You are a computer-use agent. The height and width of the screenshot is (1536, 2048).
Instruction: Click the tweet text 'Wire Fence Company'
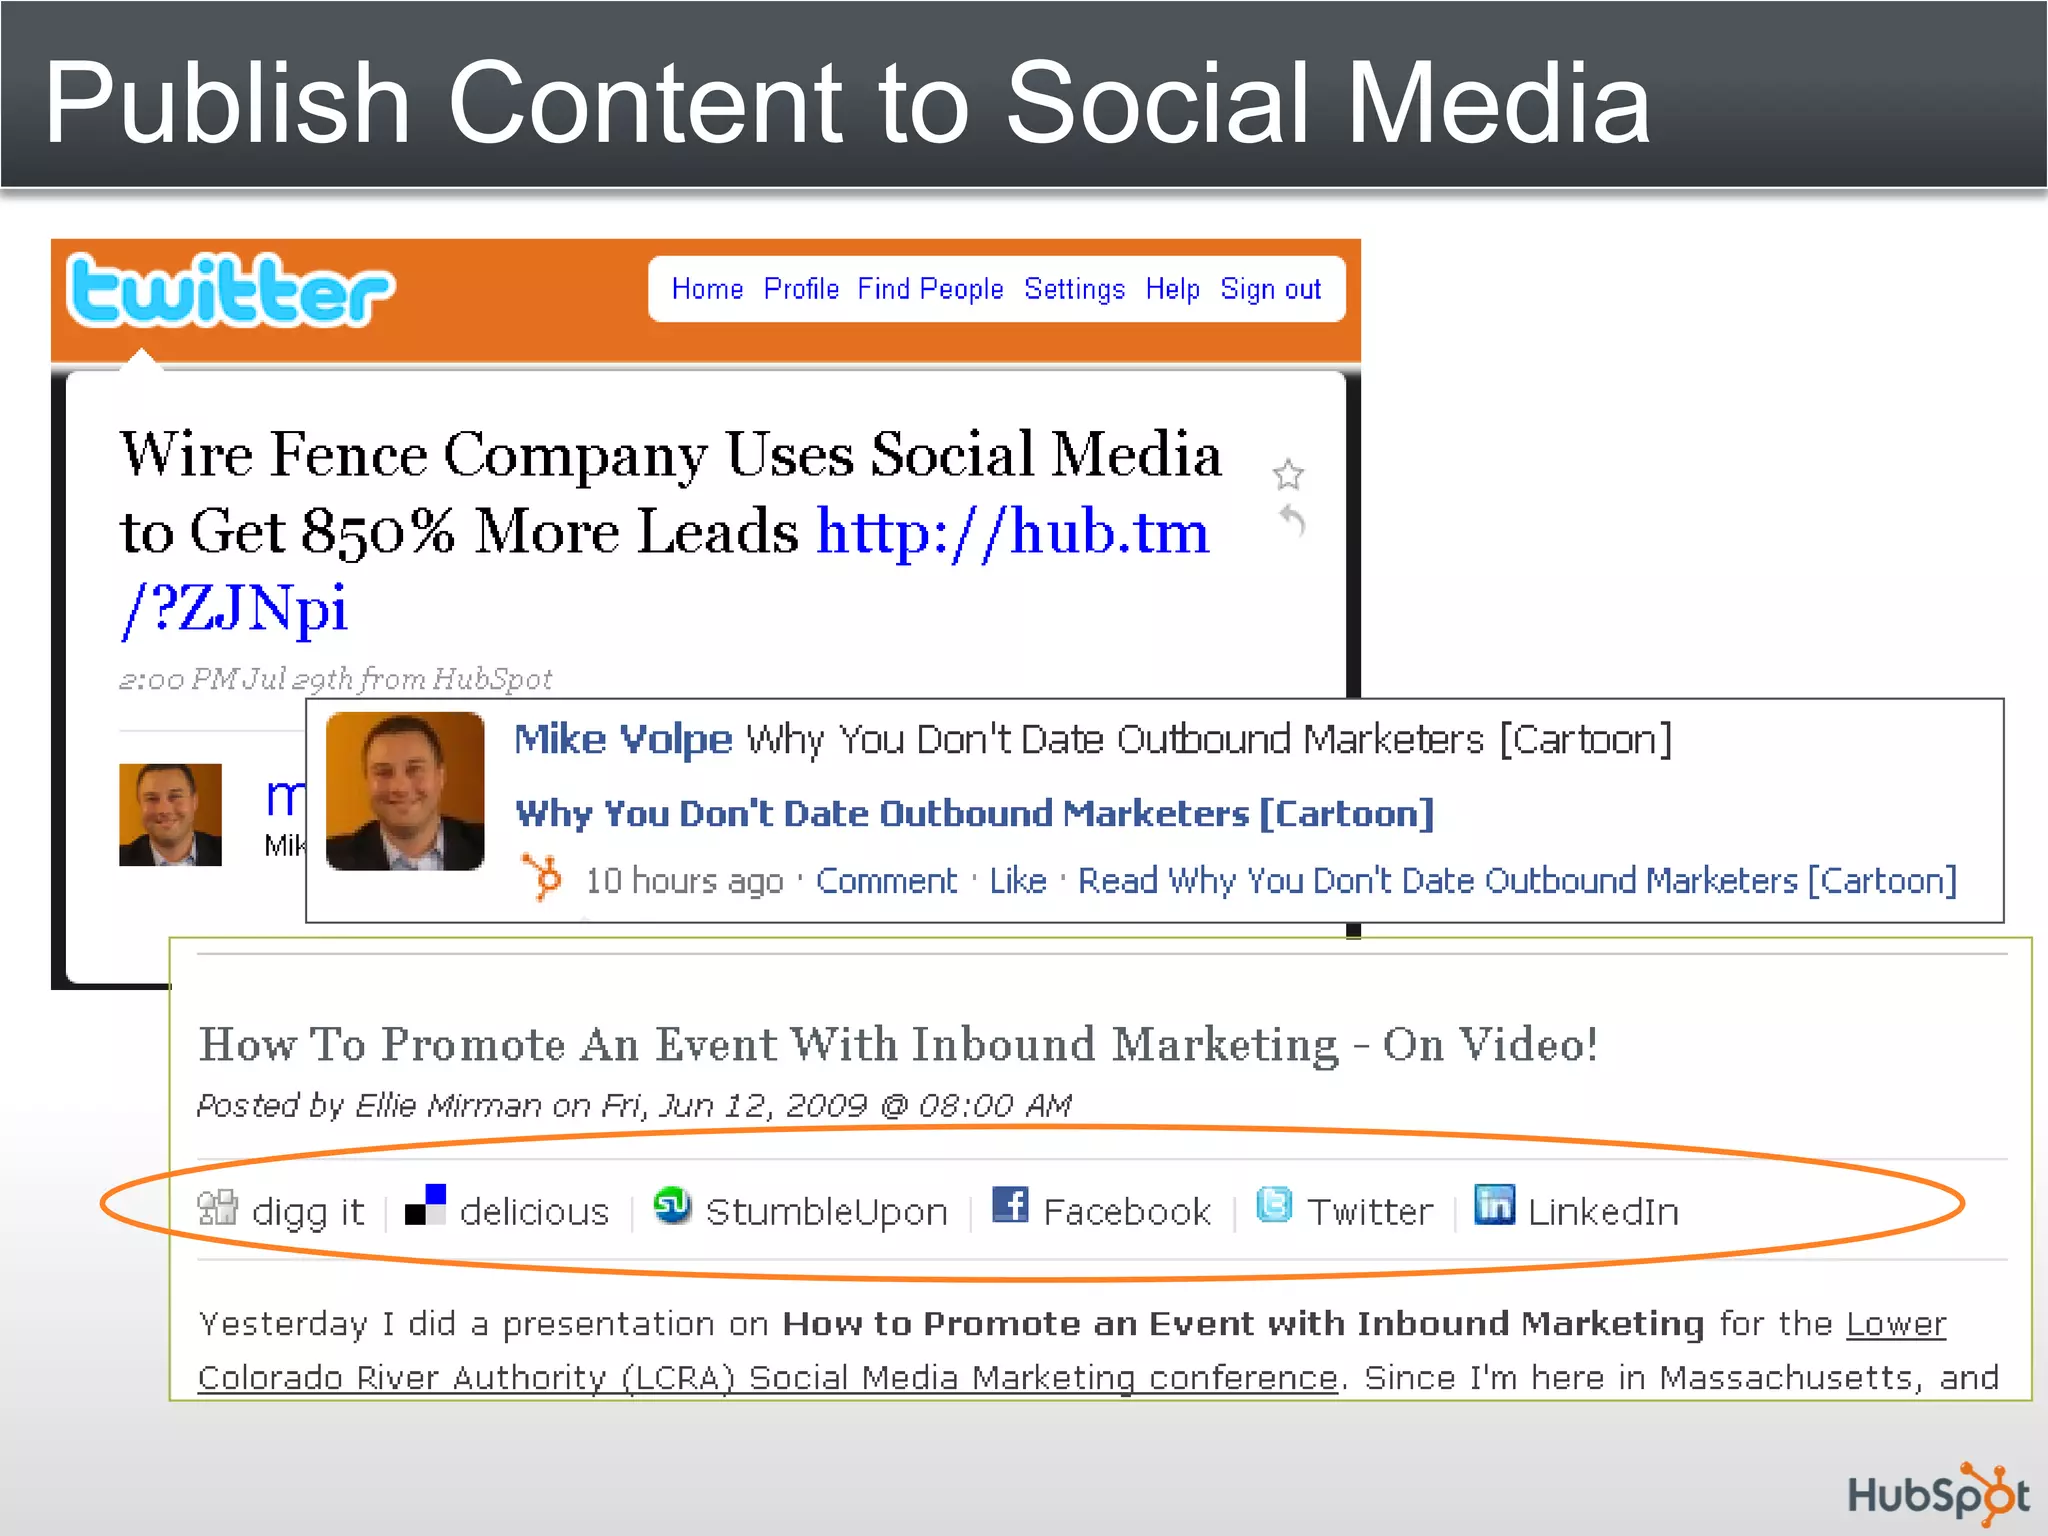413,454
